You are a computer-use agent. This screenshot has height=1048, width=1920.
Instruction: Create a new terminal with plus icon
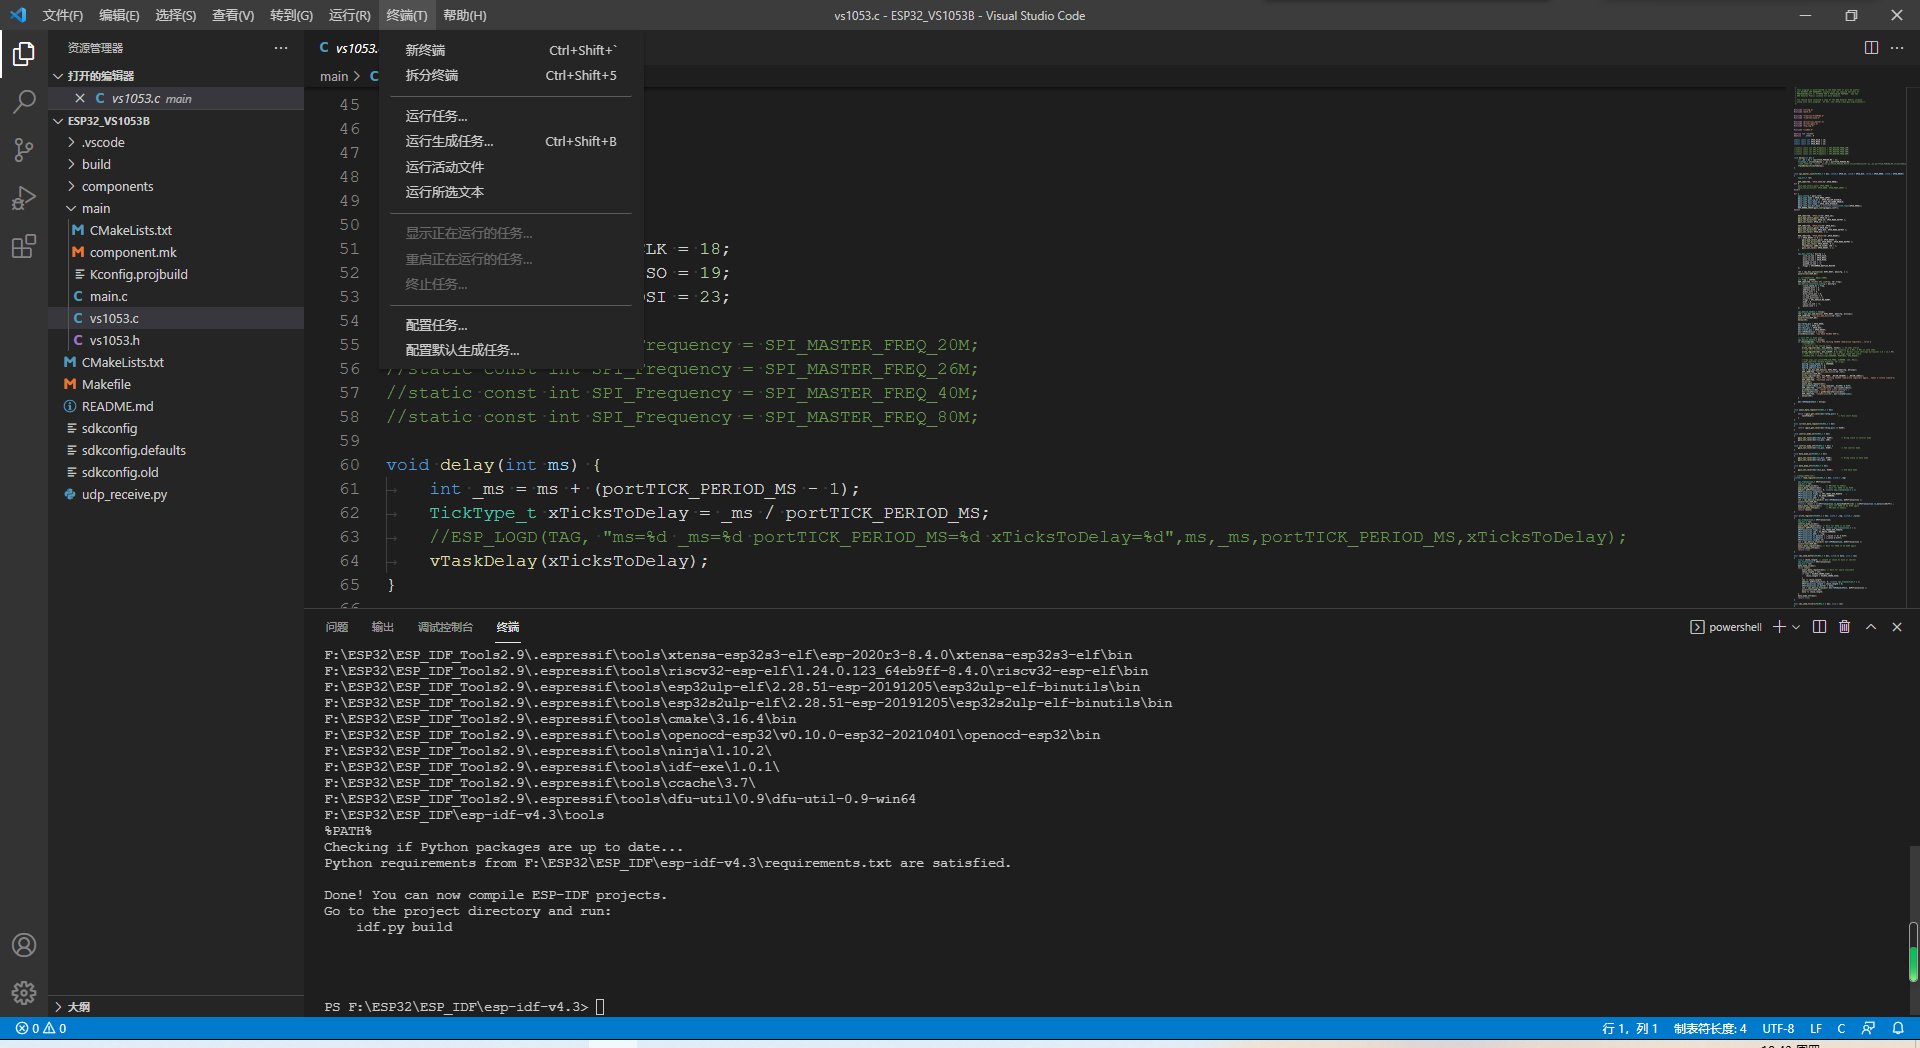tap(1779, 627)
